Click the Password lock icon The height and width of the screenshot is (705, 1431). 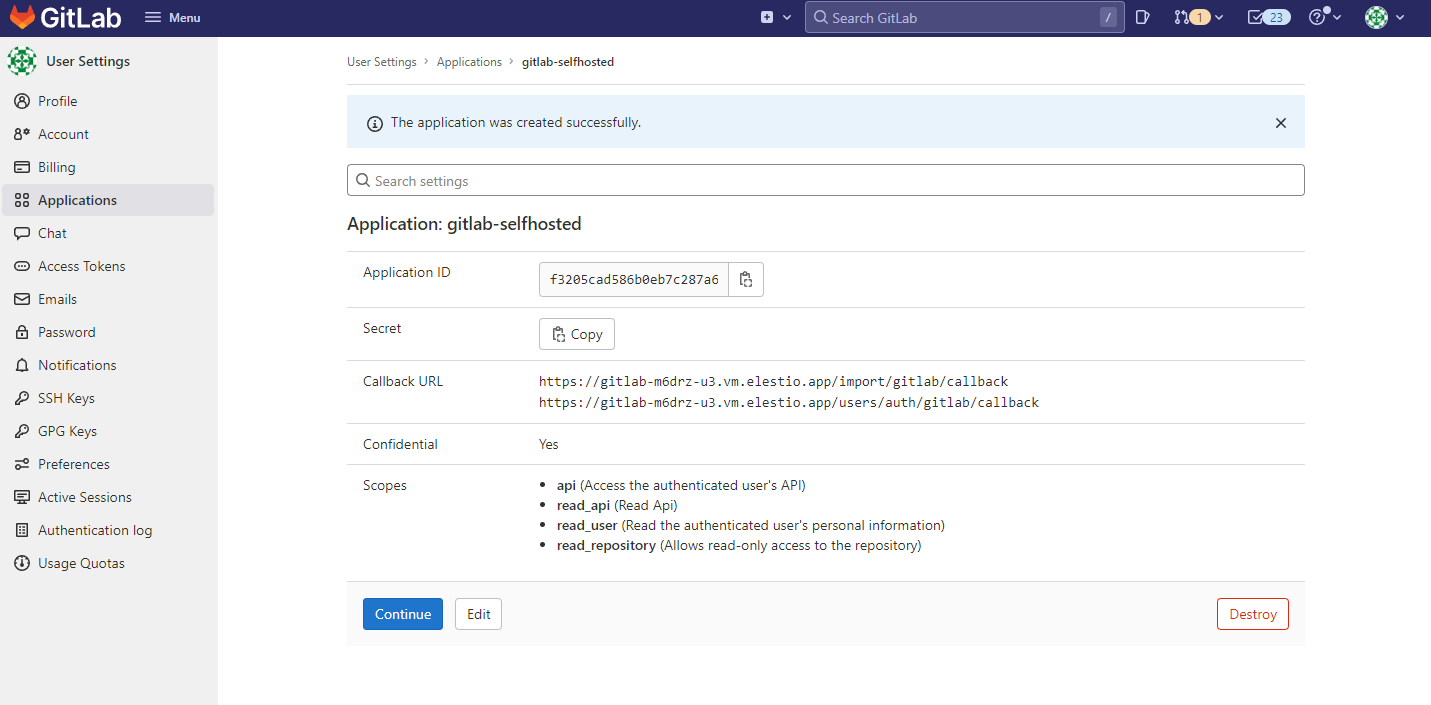pyautogui.click(x=22, y=332)
